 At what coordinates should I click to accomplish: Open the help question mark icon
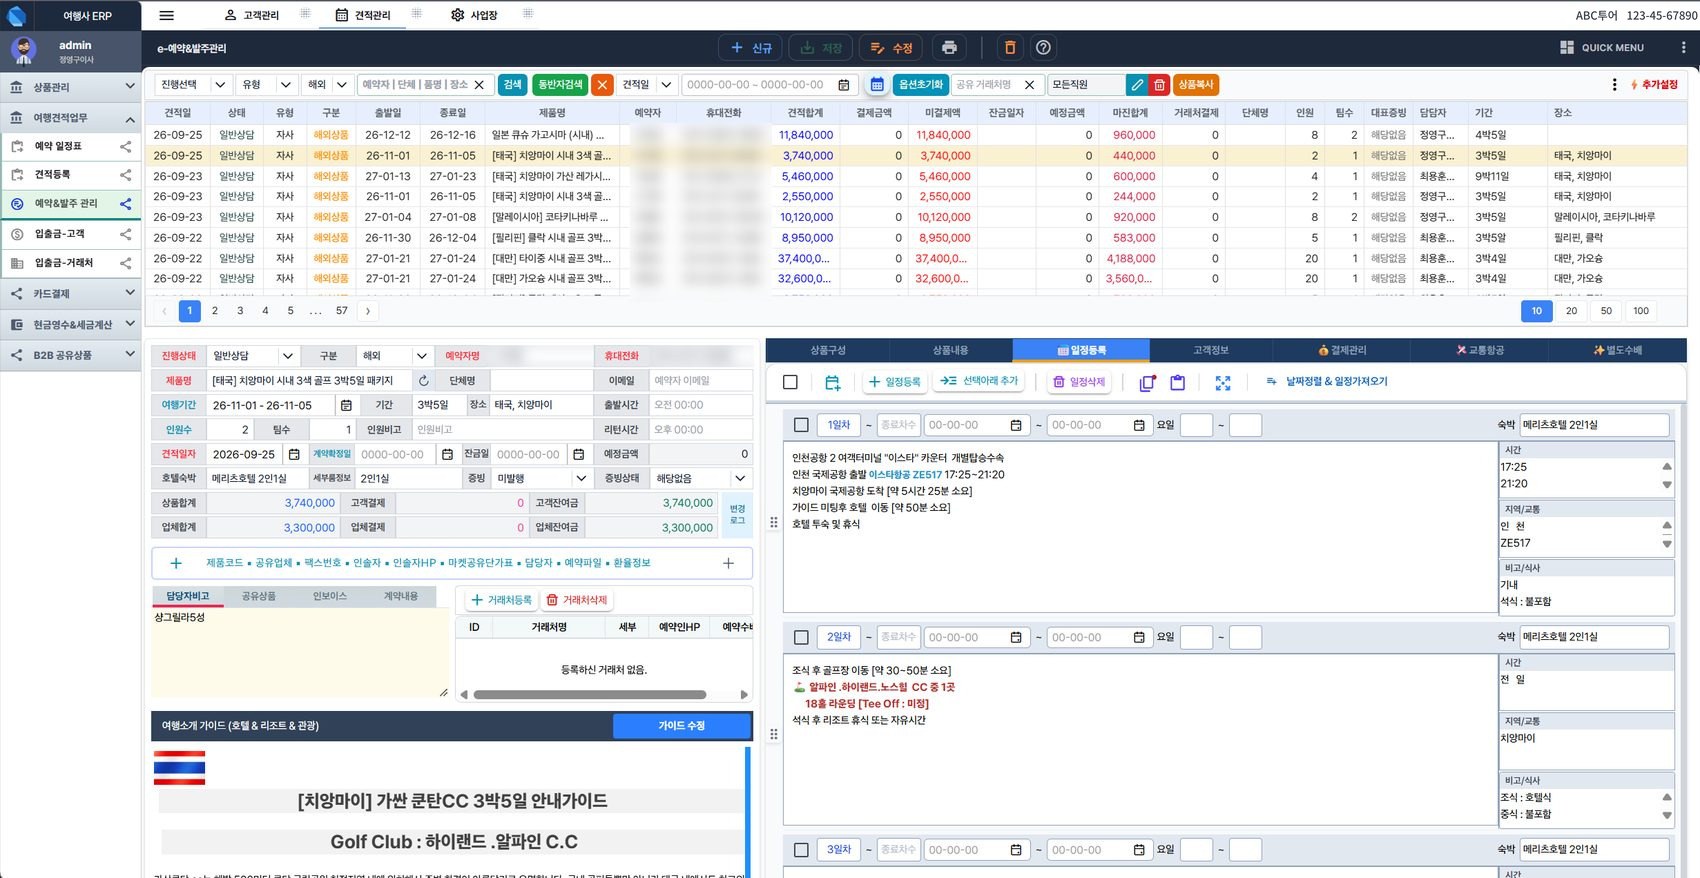point(1043,48)
